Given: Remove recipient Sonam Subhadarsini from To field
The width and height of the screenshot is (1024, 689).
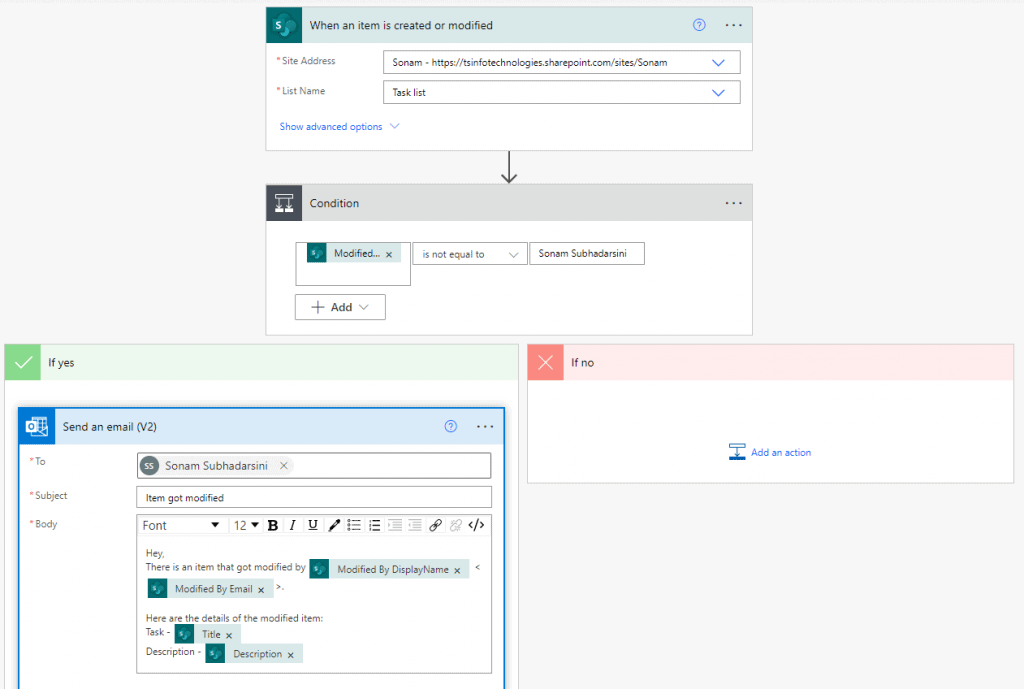Looking at the screenshot, I should pyautogui.click(x=283, y=466).
